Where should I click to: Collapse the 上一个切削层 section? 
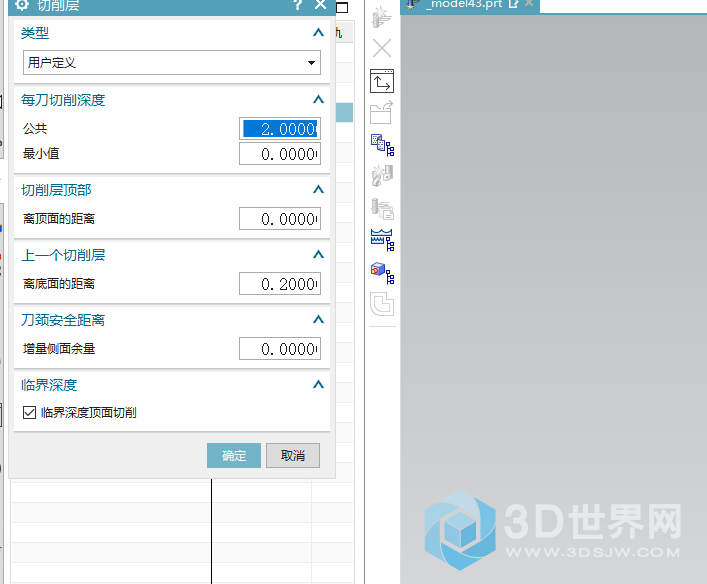318,254
